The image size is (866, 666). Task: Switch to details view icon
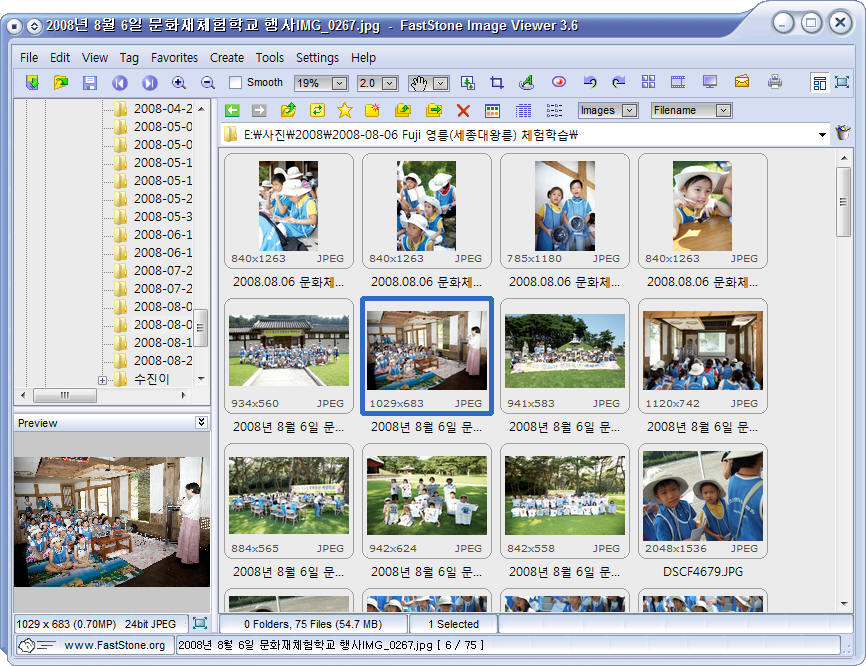tap(523, 111)
